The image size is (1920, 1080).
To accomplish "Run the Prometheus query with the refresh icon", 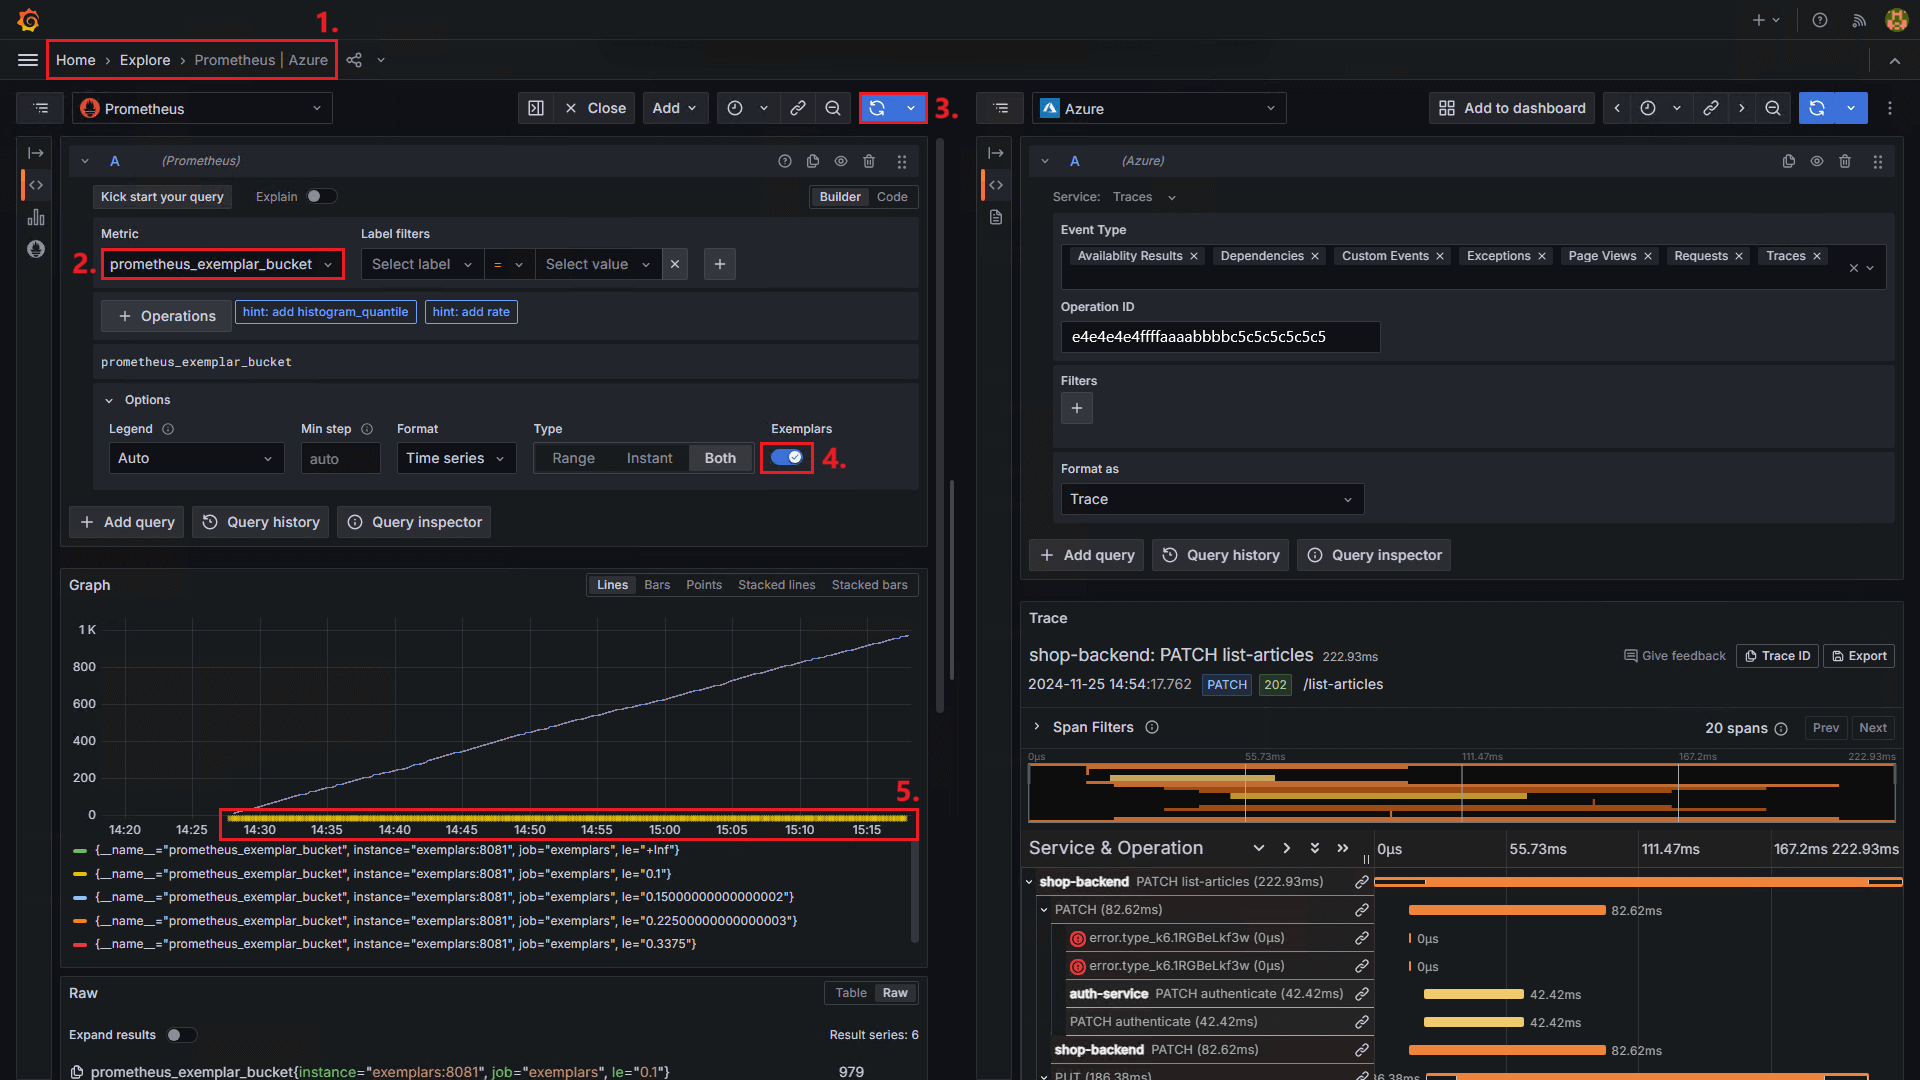I will (x=877, y=108).
